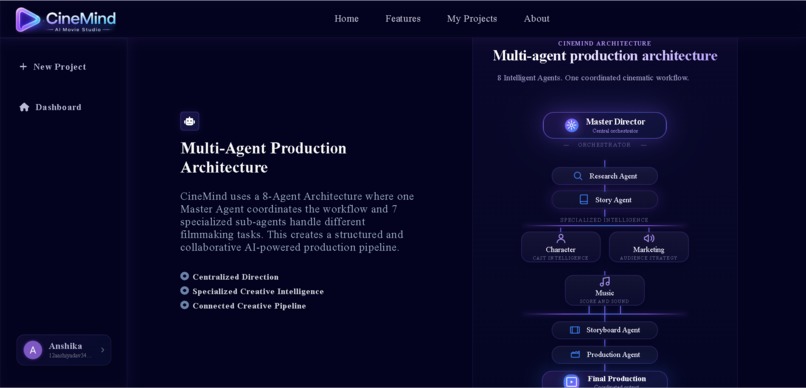Click the purple avatar with letter A

point(33,350)
